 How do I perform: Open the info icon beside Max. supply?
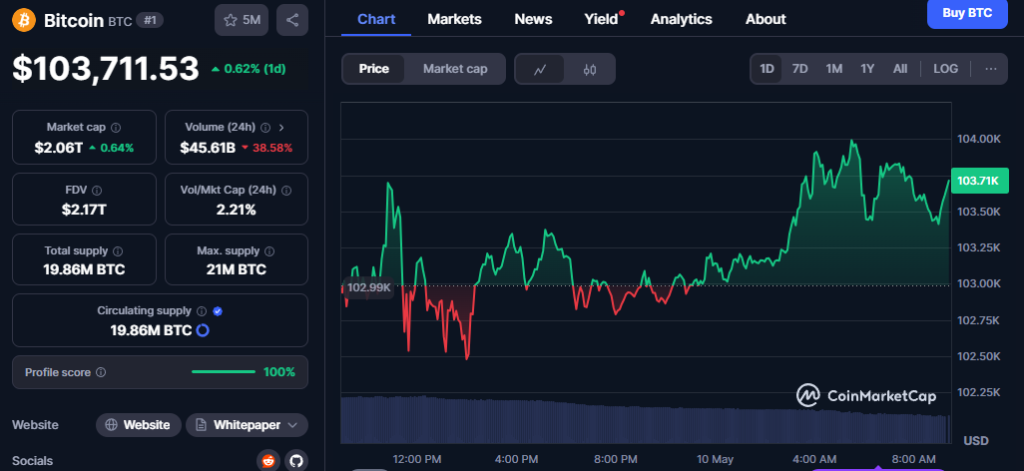(270, 251)
